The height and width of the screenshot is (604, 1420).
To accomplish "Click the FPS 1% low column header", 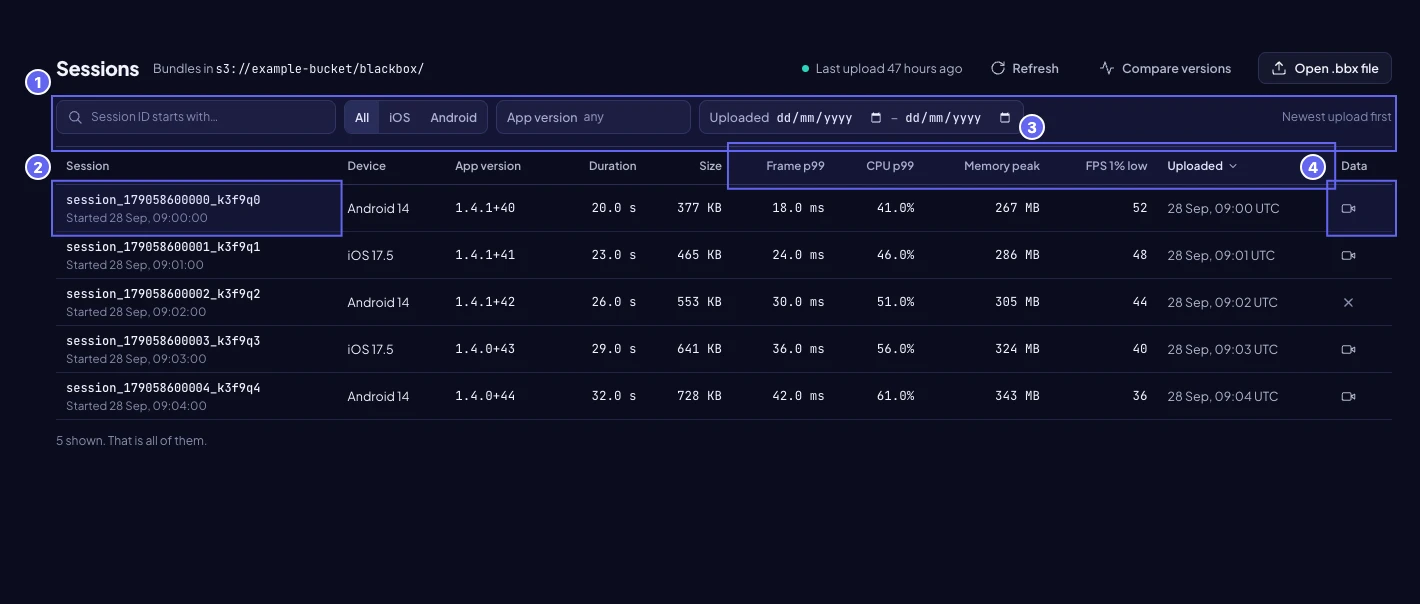I will pos(1116,166).
